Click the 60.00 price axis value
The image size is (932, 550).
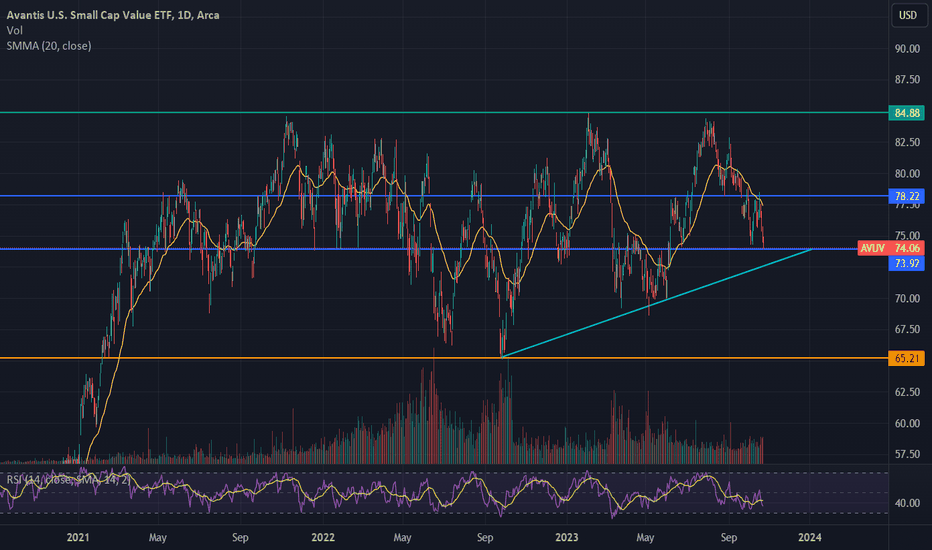pos(907,423)
